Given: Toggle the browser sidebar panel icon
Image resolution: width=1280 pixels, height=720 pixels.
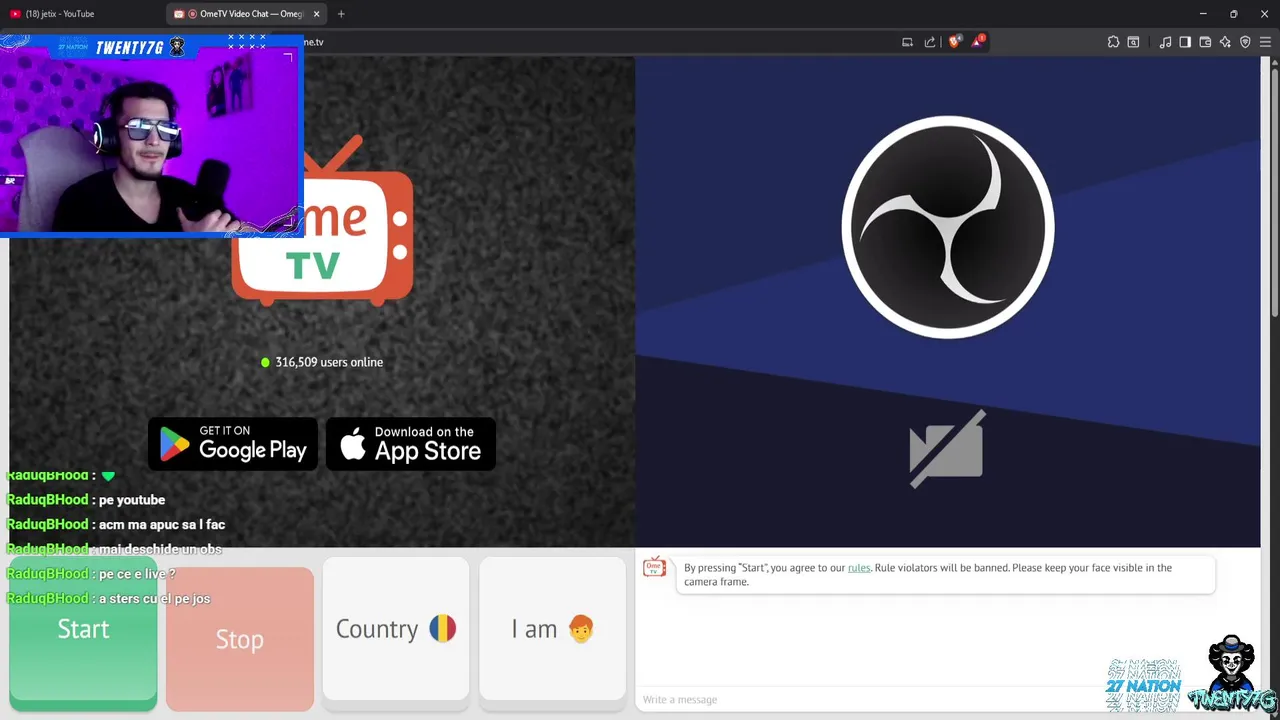Looking at the screenshot, I should tap(1185, 42).
